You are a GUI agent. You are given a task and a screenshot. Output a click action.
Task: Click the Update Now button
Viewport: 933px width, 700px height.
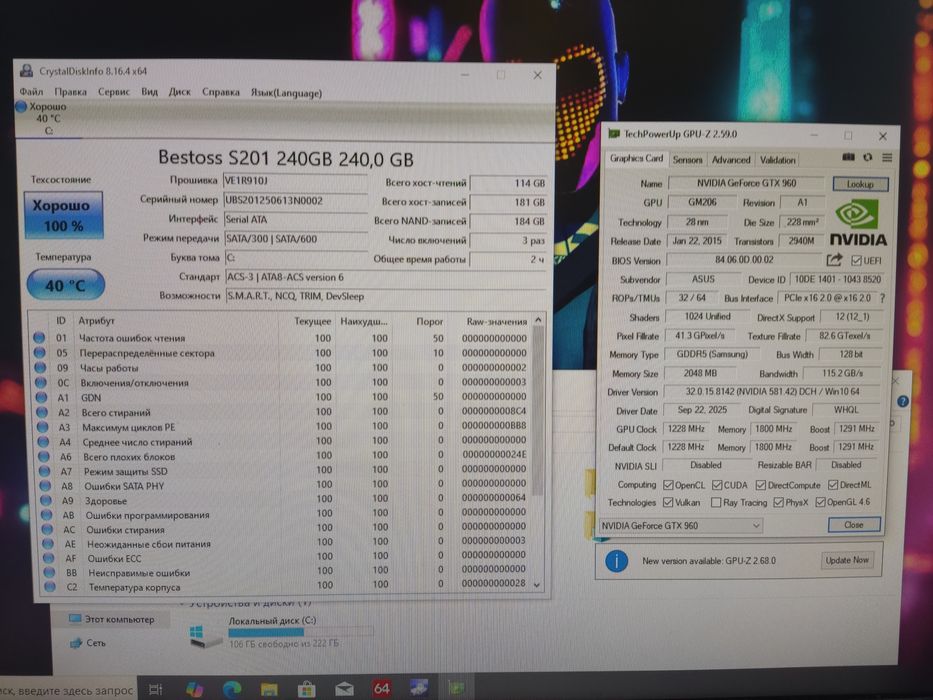[x=847, y=560]
